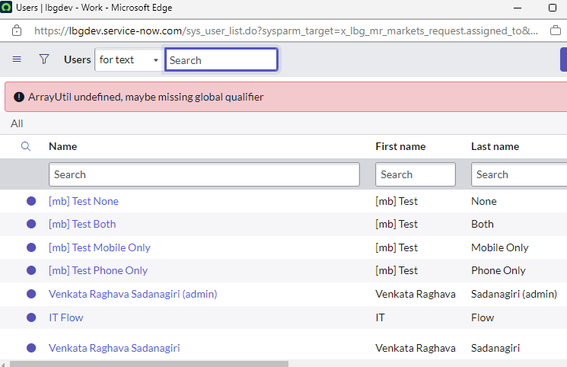Click 'Both' last name cell
Image resolution: width=567 pixels, height=367 pixels.
(482, 224)
